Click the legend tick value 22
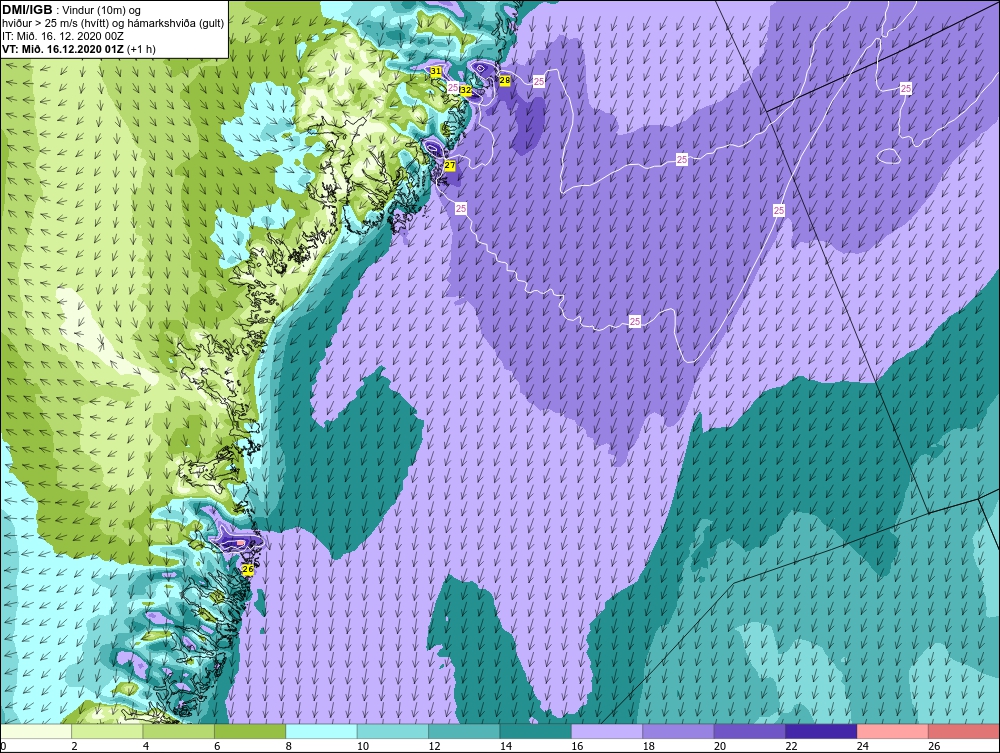 791,746
